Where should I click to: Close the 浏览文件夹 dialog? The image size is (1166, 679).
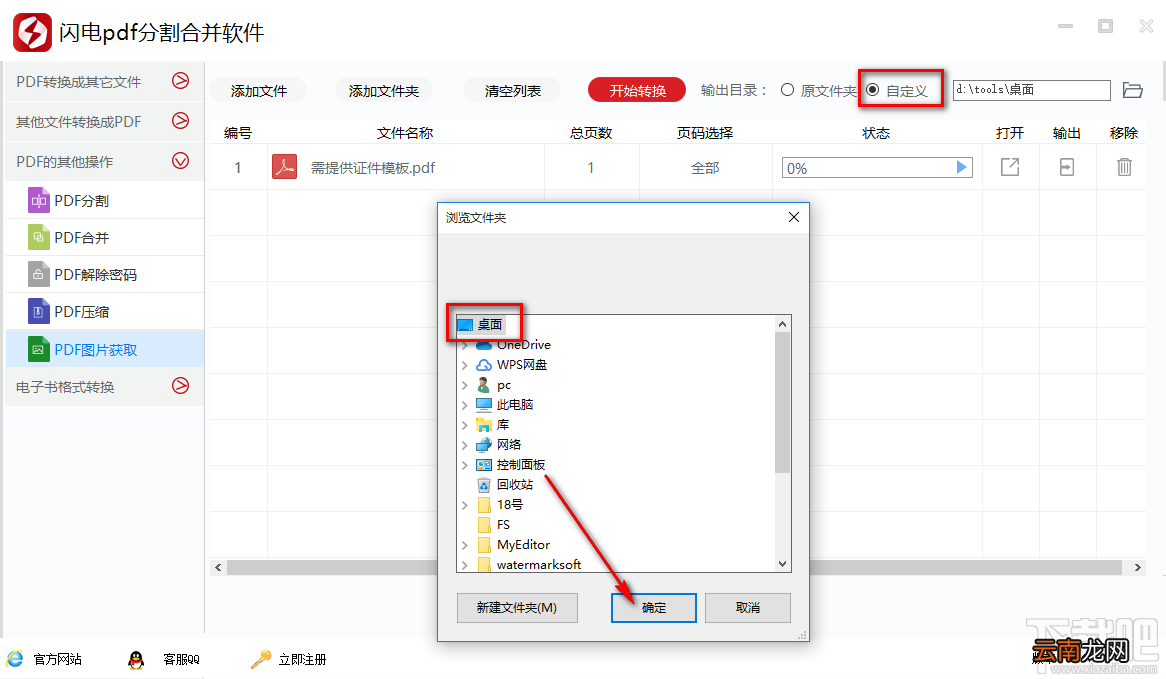(793, 217)
